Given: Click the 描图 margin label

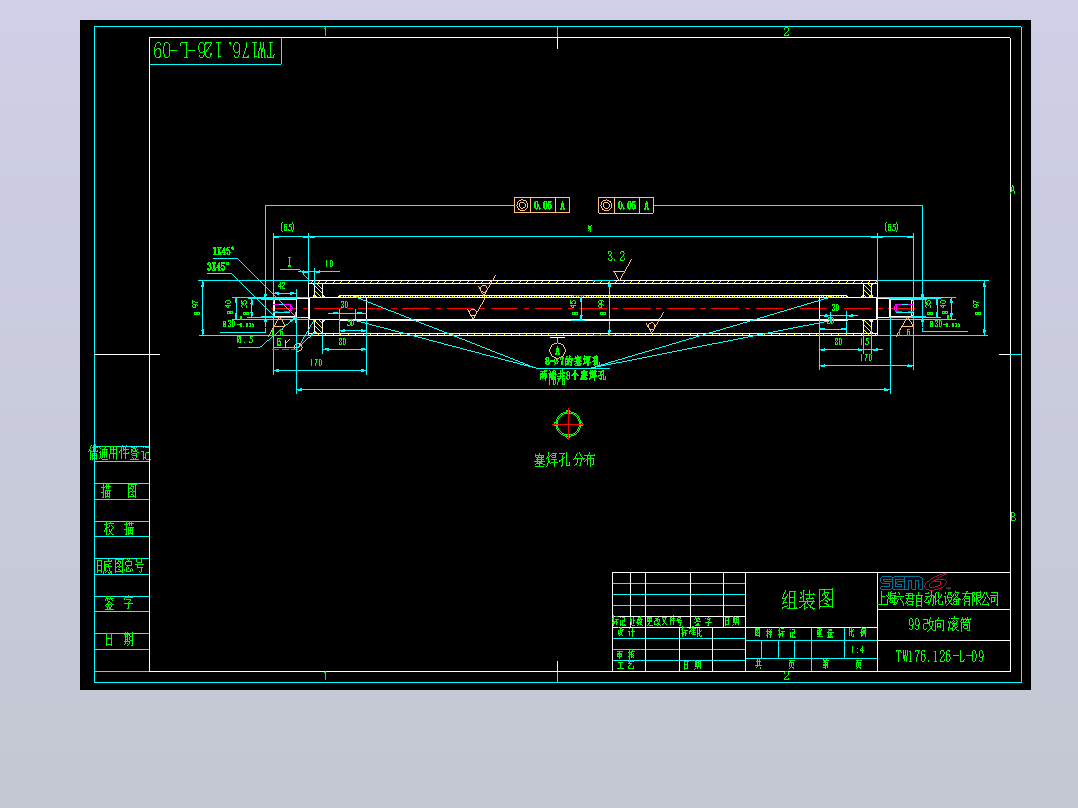Looking at the screenshot, I should tap(120, 491).
